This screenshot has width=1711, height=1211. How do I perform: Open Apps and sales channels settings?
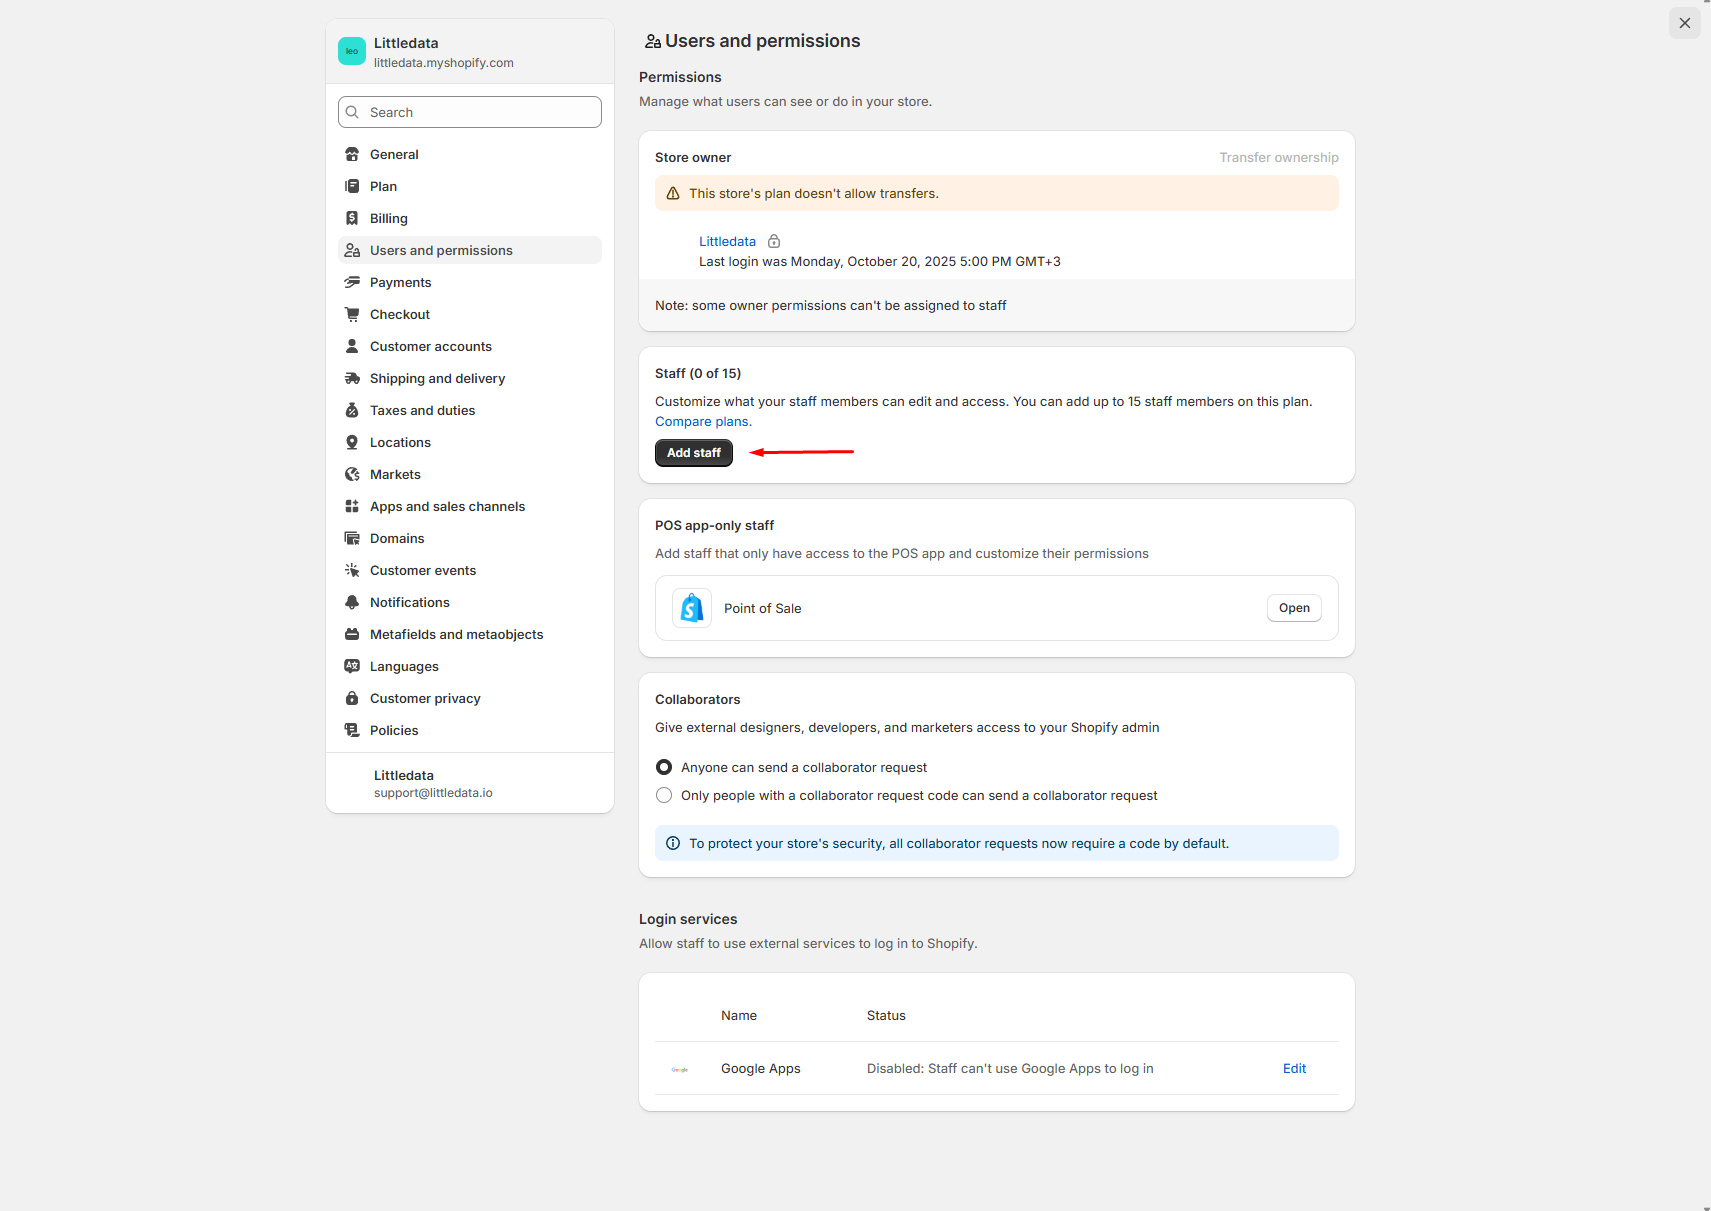tap(447, 506)
